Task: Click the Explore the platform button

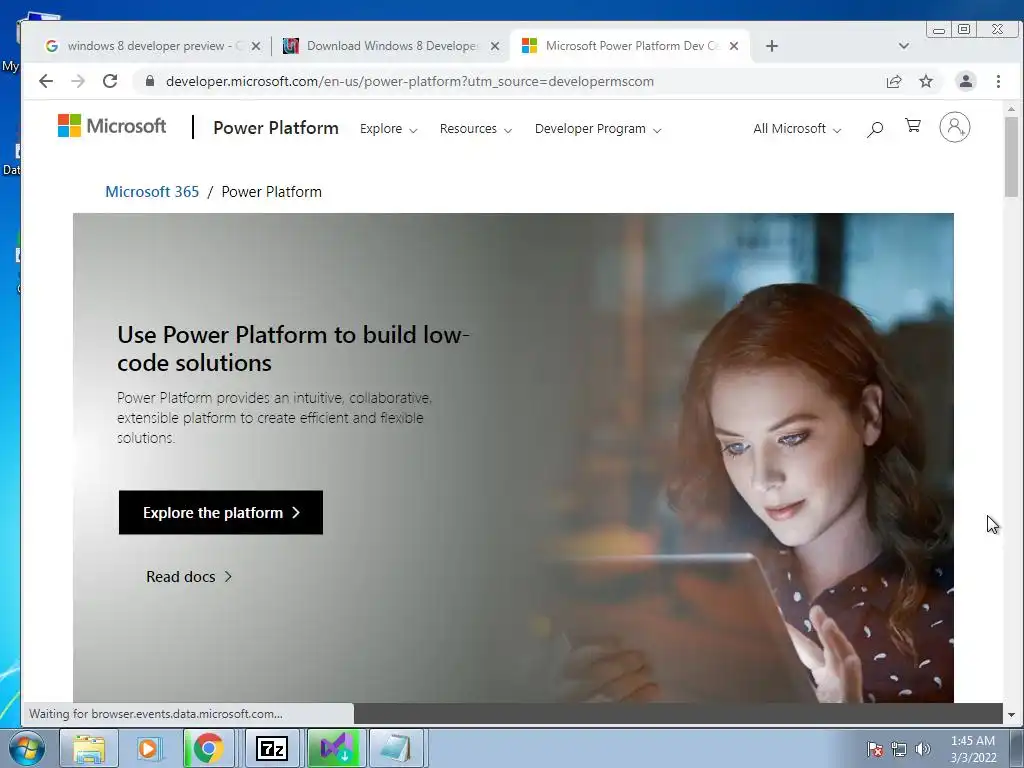Action: pyautogui.click(x=221, y=513)
